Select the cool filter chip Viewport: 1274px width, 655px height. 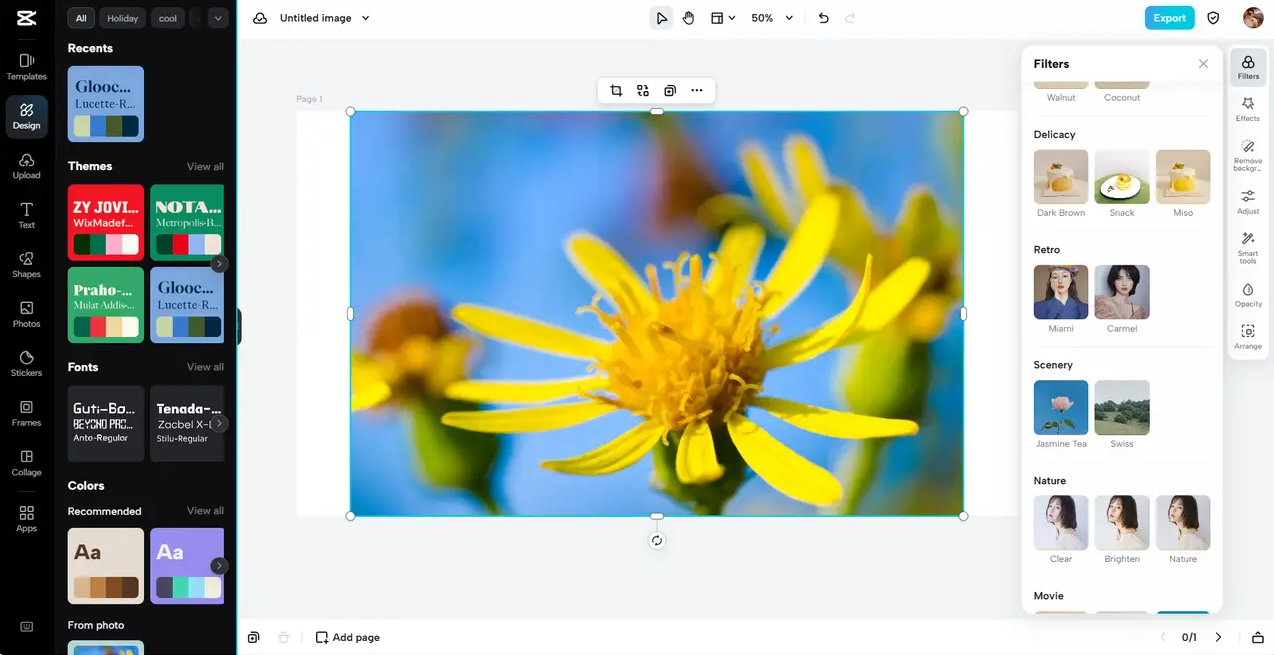(x=168, y=18)
